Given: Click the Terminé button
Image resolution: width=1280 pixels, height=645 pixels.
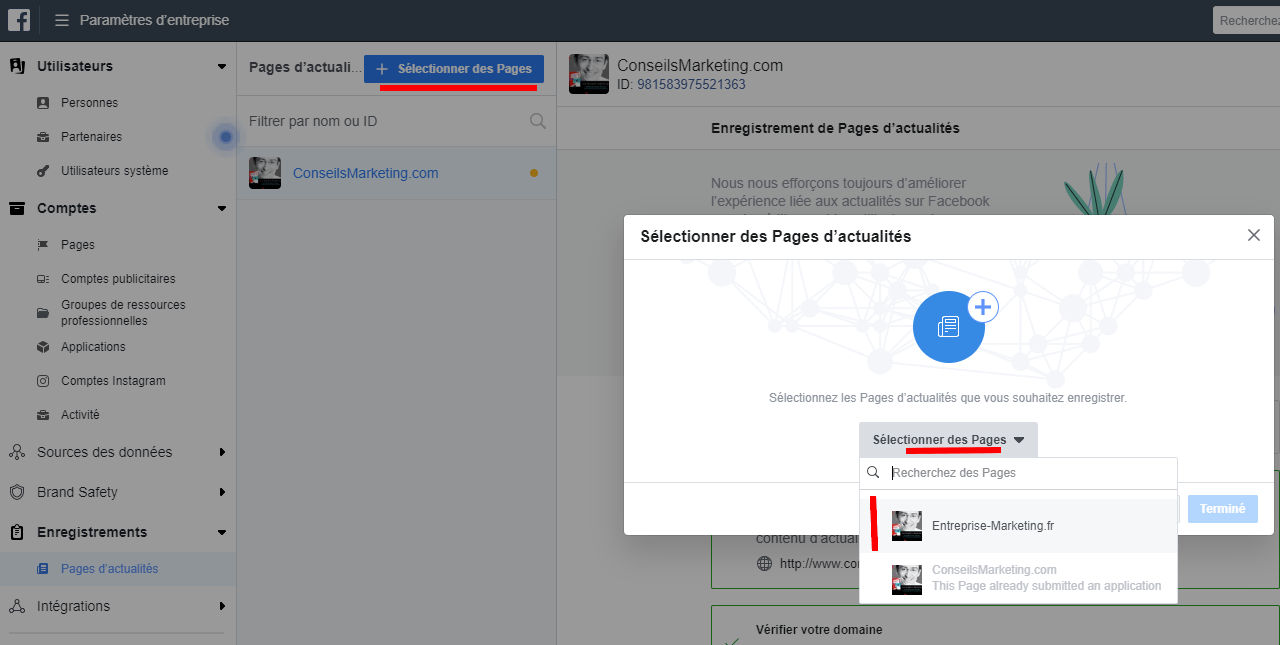Looking at the screenshot, I should 1222,509.
